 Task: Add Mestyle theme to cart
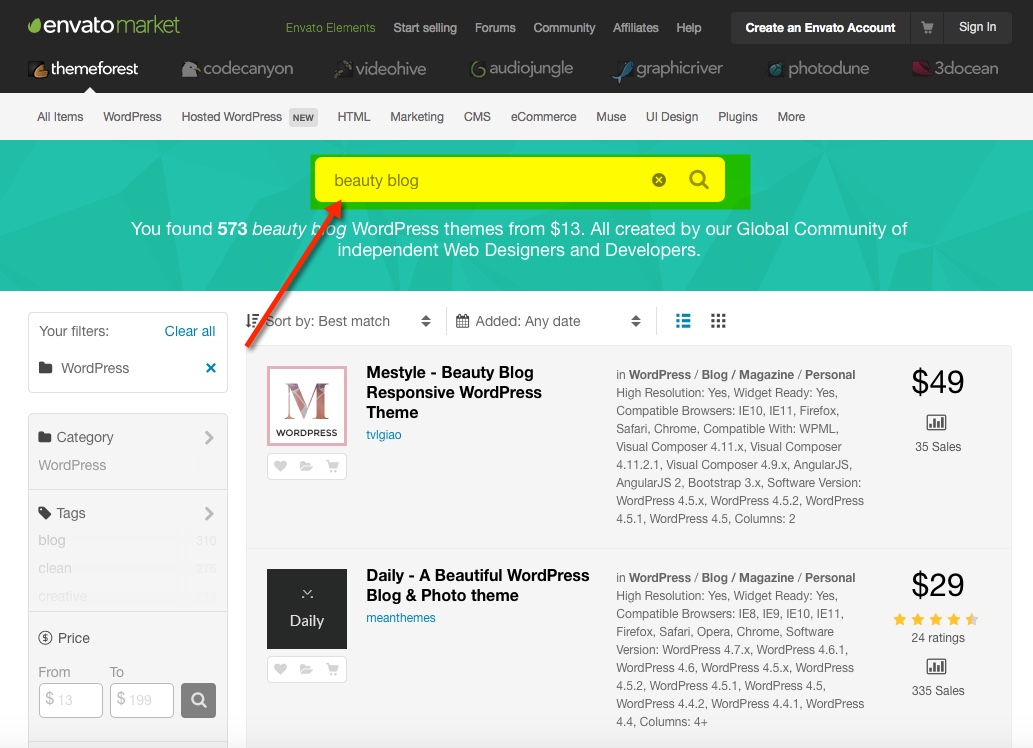click(x=333, y=466)
